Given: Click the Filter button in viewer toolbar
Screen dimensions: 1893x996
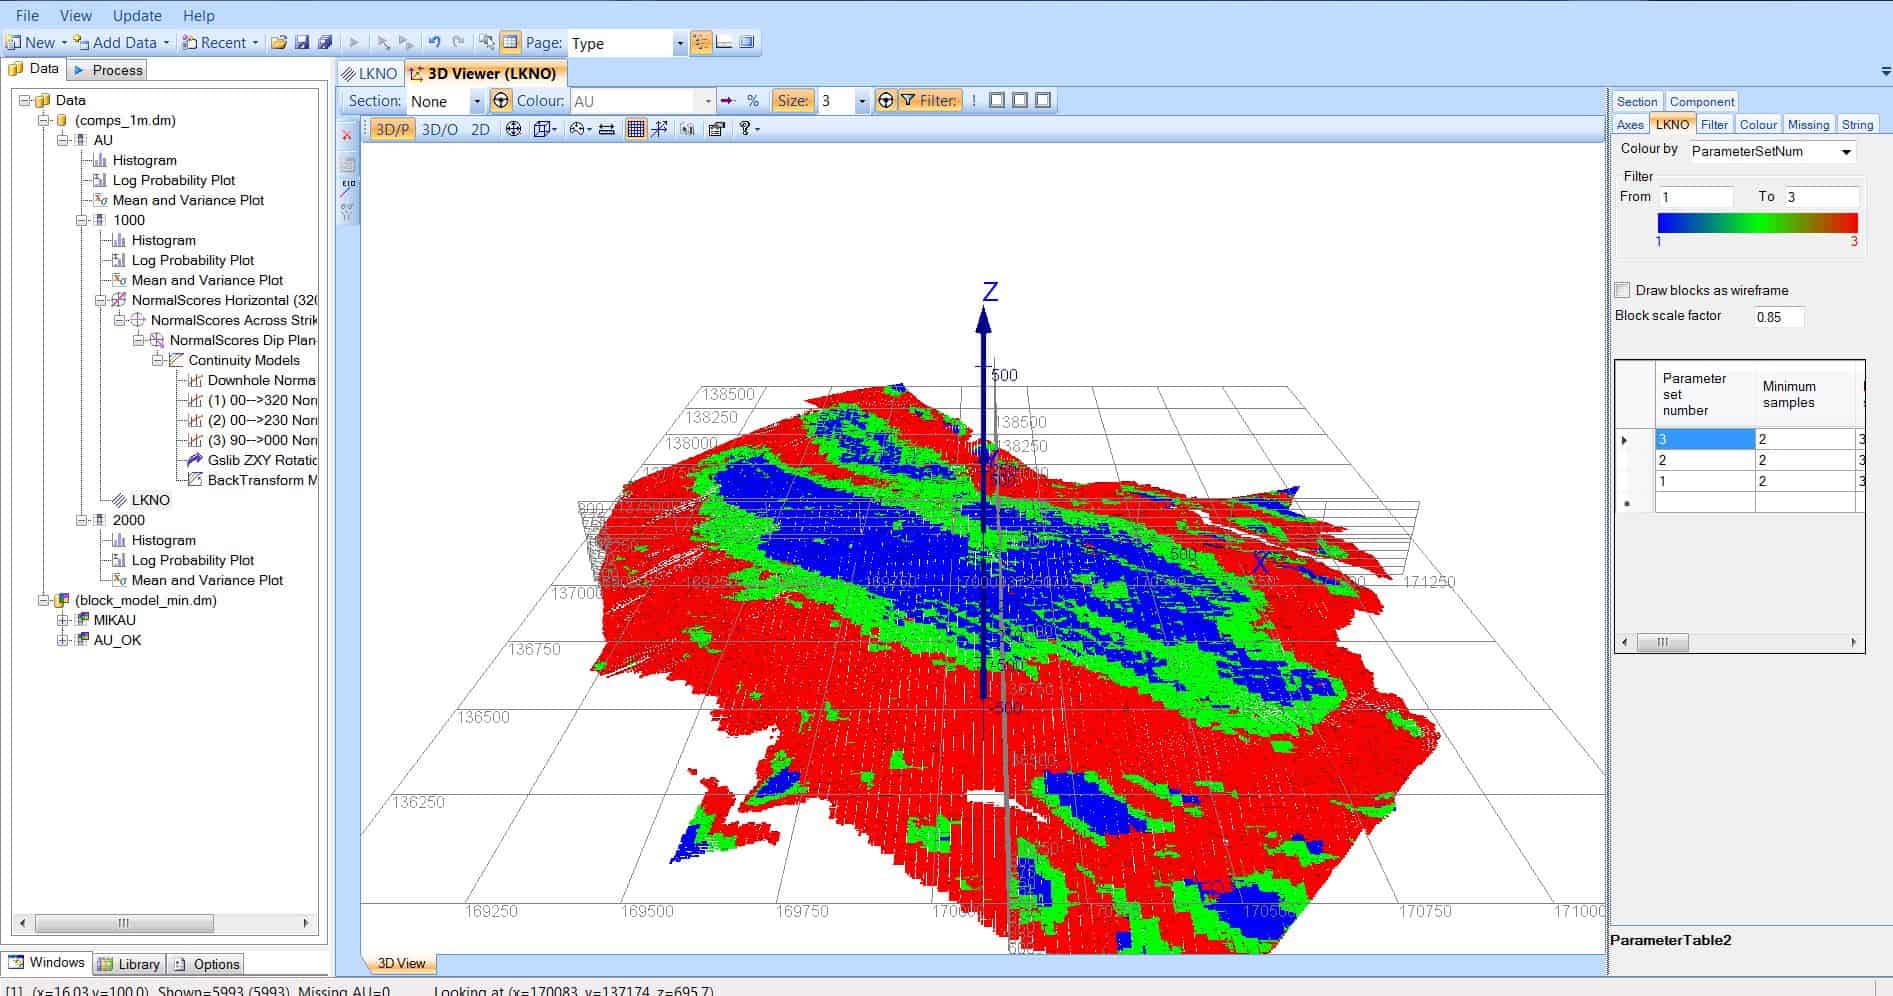Looking at the screenshot, I should (929, 101).
